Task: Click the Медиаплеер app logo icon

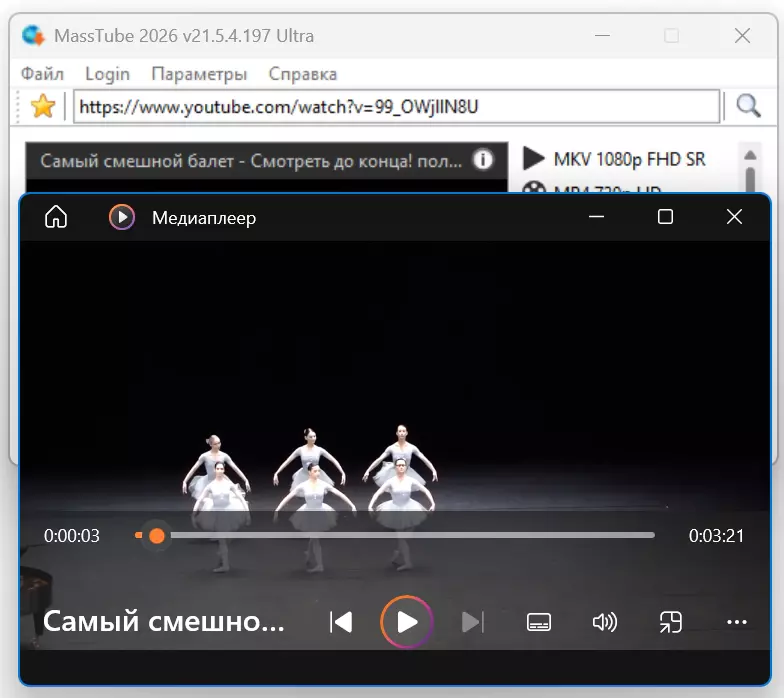Action: [x=122, y=217]
